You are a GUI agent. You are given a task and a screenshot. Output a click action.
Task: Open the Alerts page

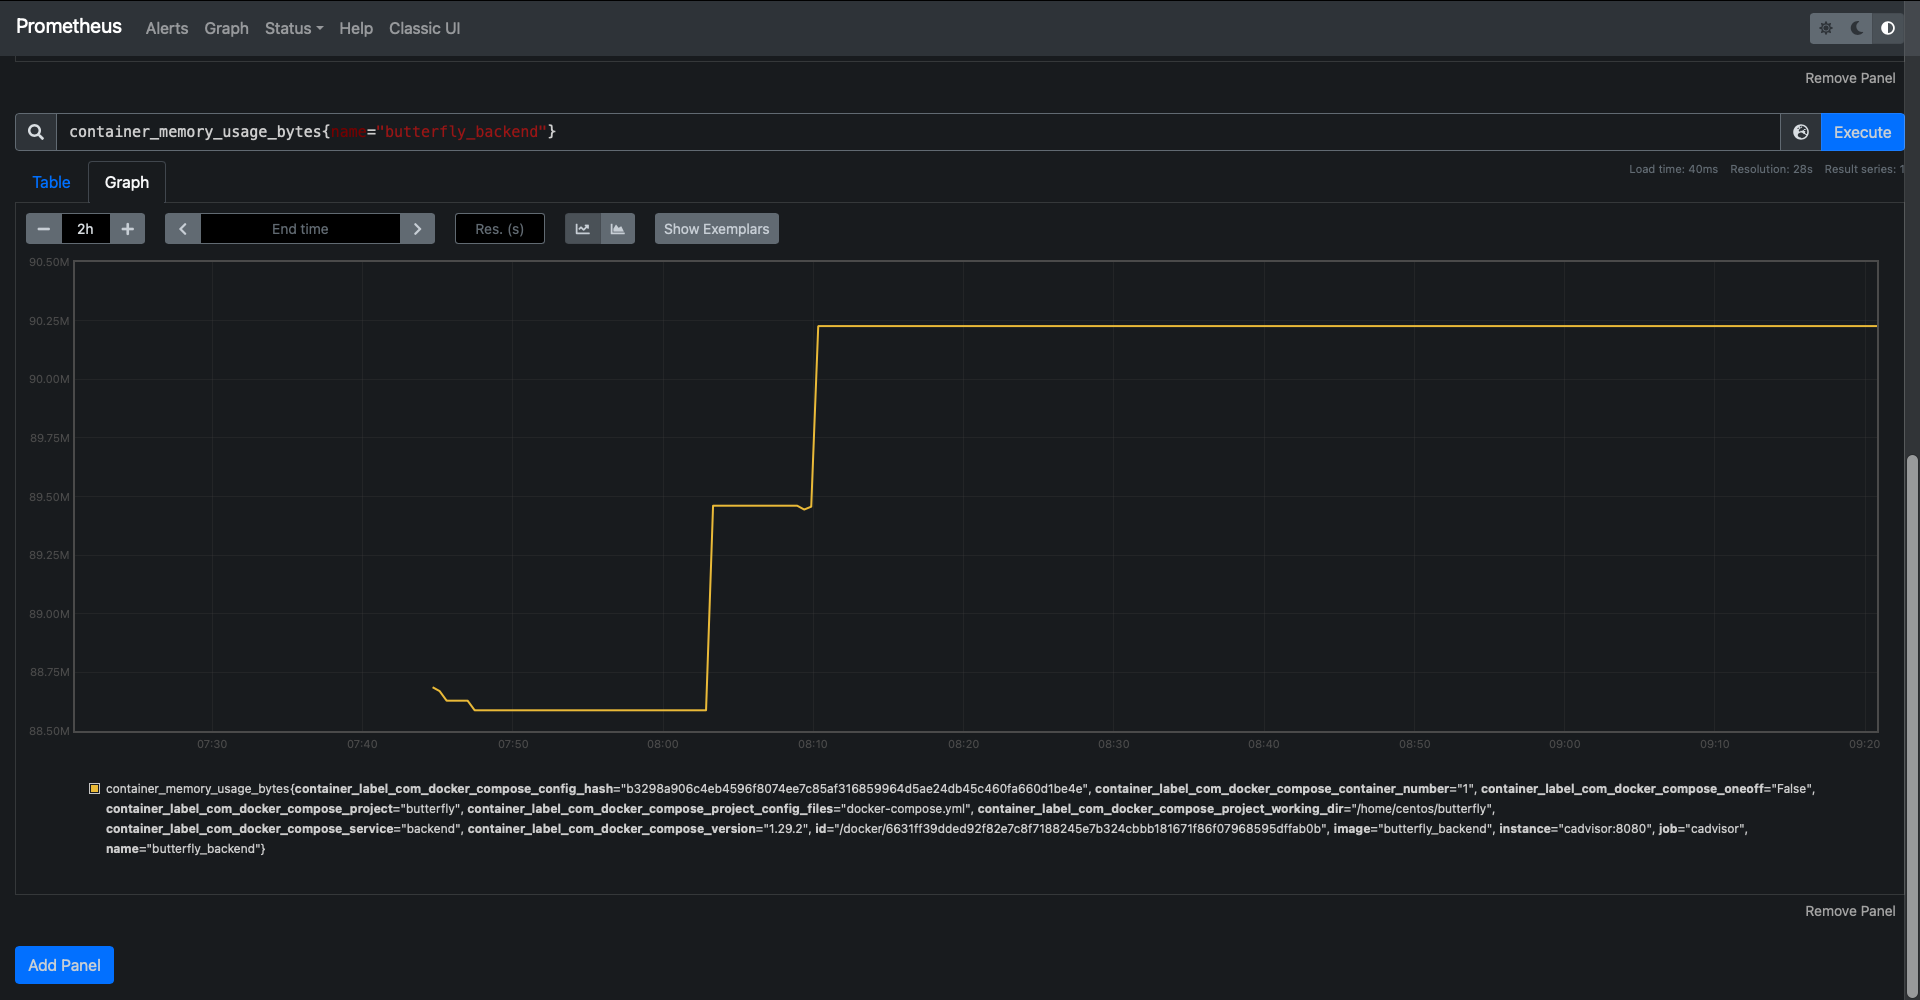point(167,28)
